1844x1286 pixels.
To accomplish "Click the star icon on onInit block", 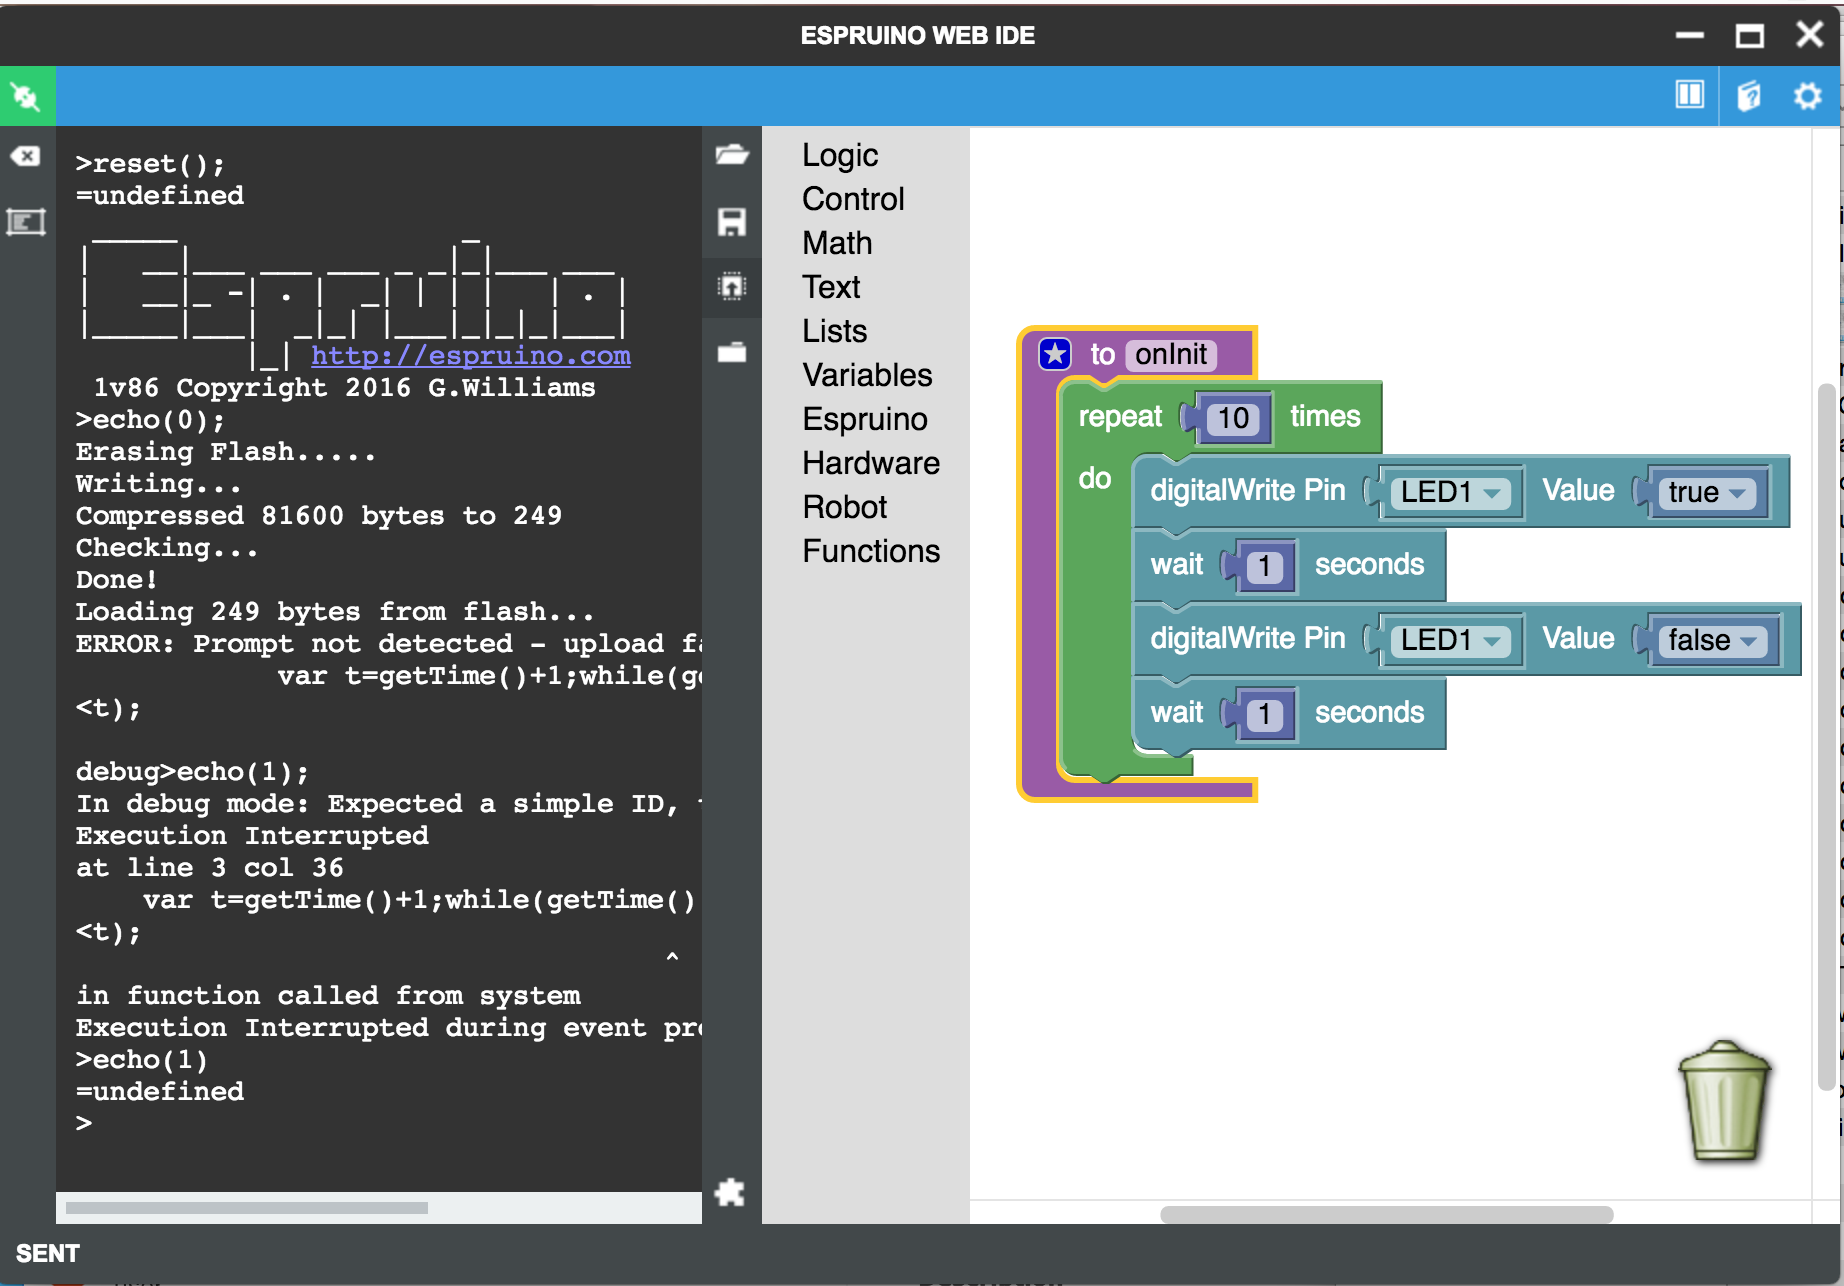I will [x=1055, y=354].
